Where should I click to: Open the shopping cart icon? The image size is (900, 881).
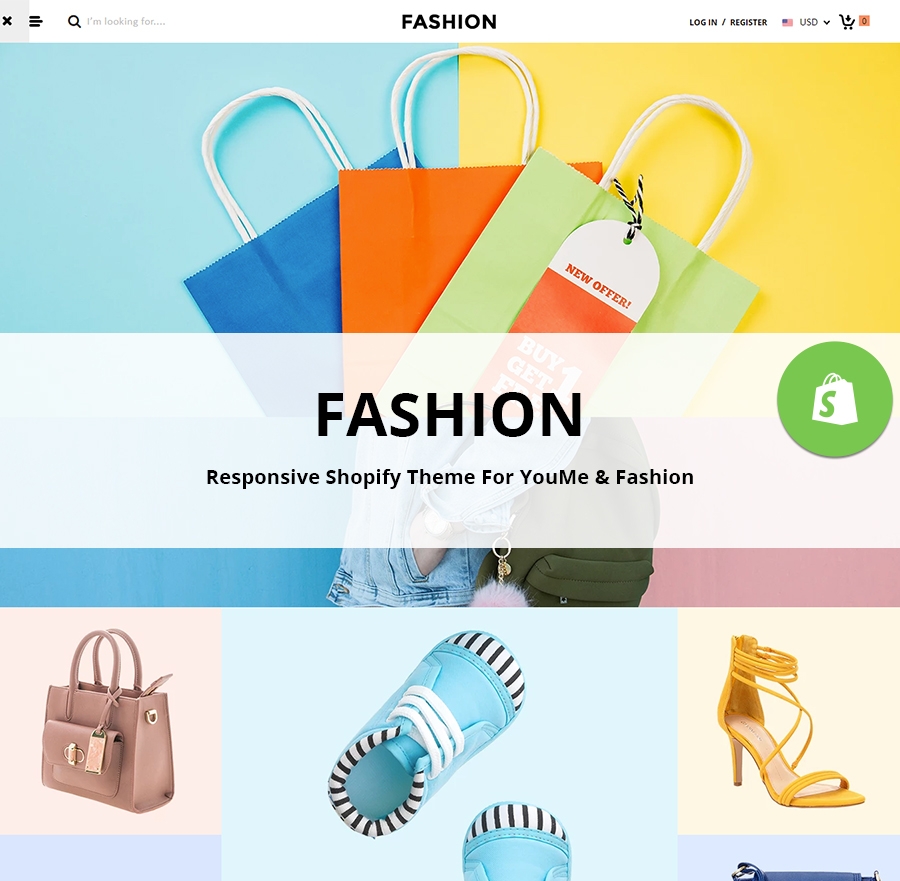point(847,22)
